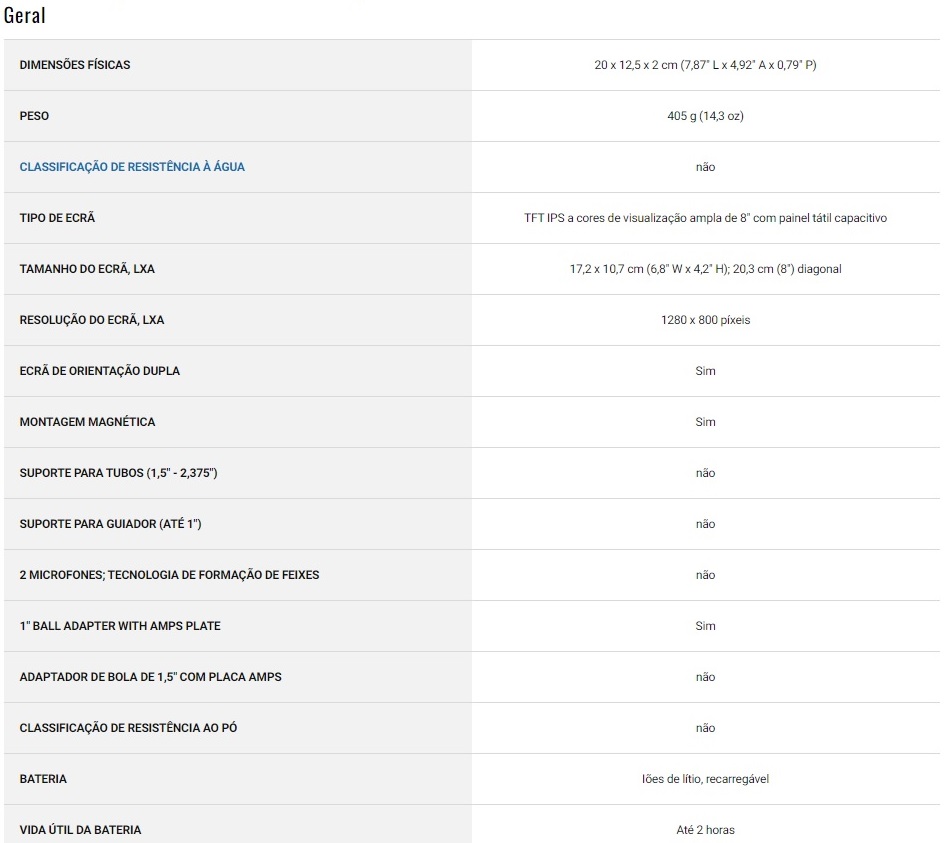The height and width of the screenshot is (843, 947).
Task: Select the Ecrã de Orientação Dupla label
Action: pyautogui.click(x=100, y=371)
